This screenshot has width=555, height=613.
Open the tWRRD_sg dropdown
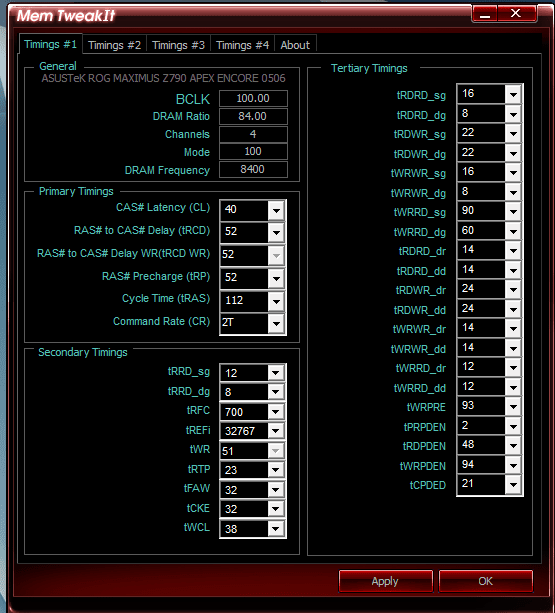[x=513, y=212]
